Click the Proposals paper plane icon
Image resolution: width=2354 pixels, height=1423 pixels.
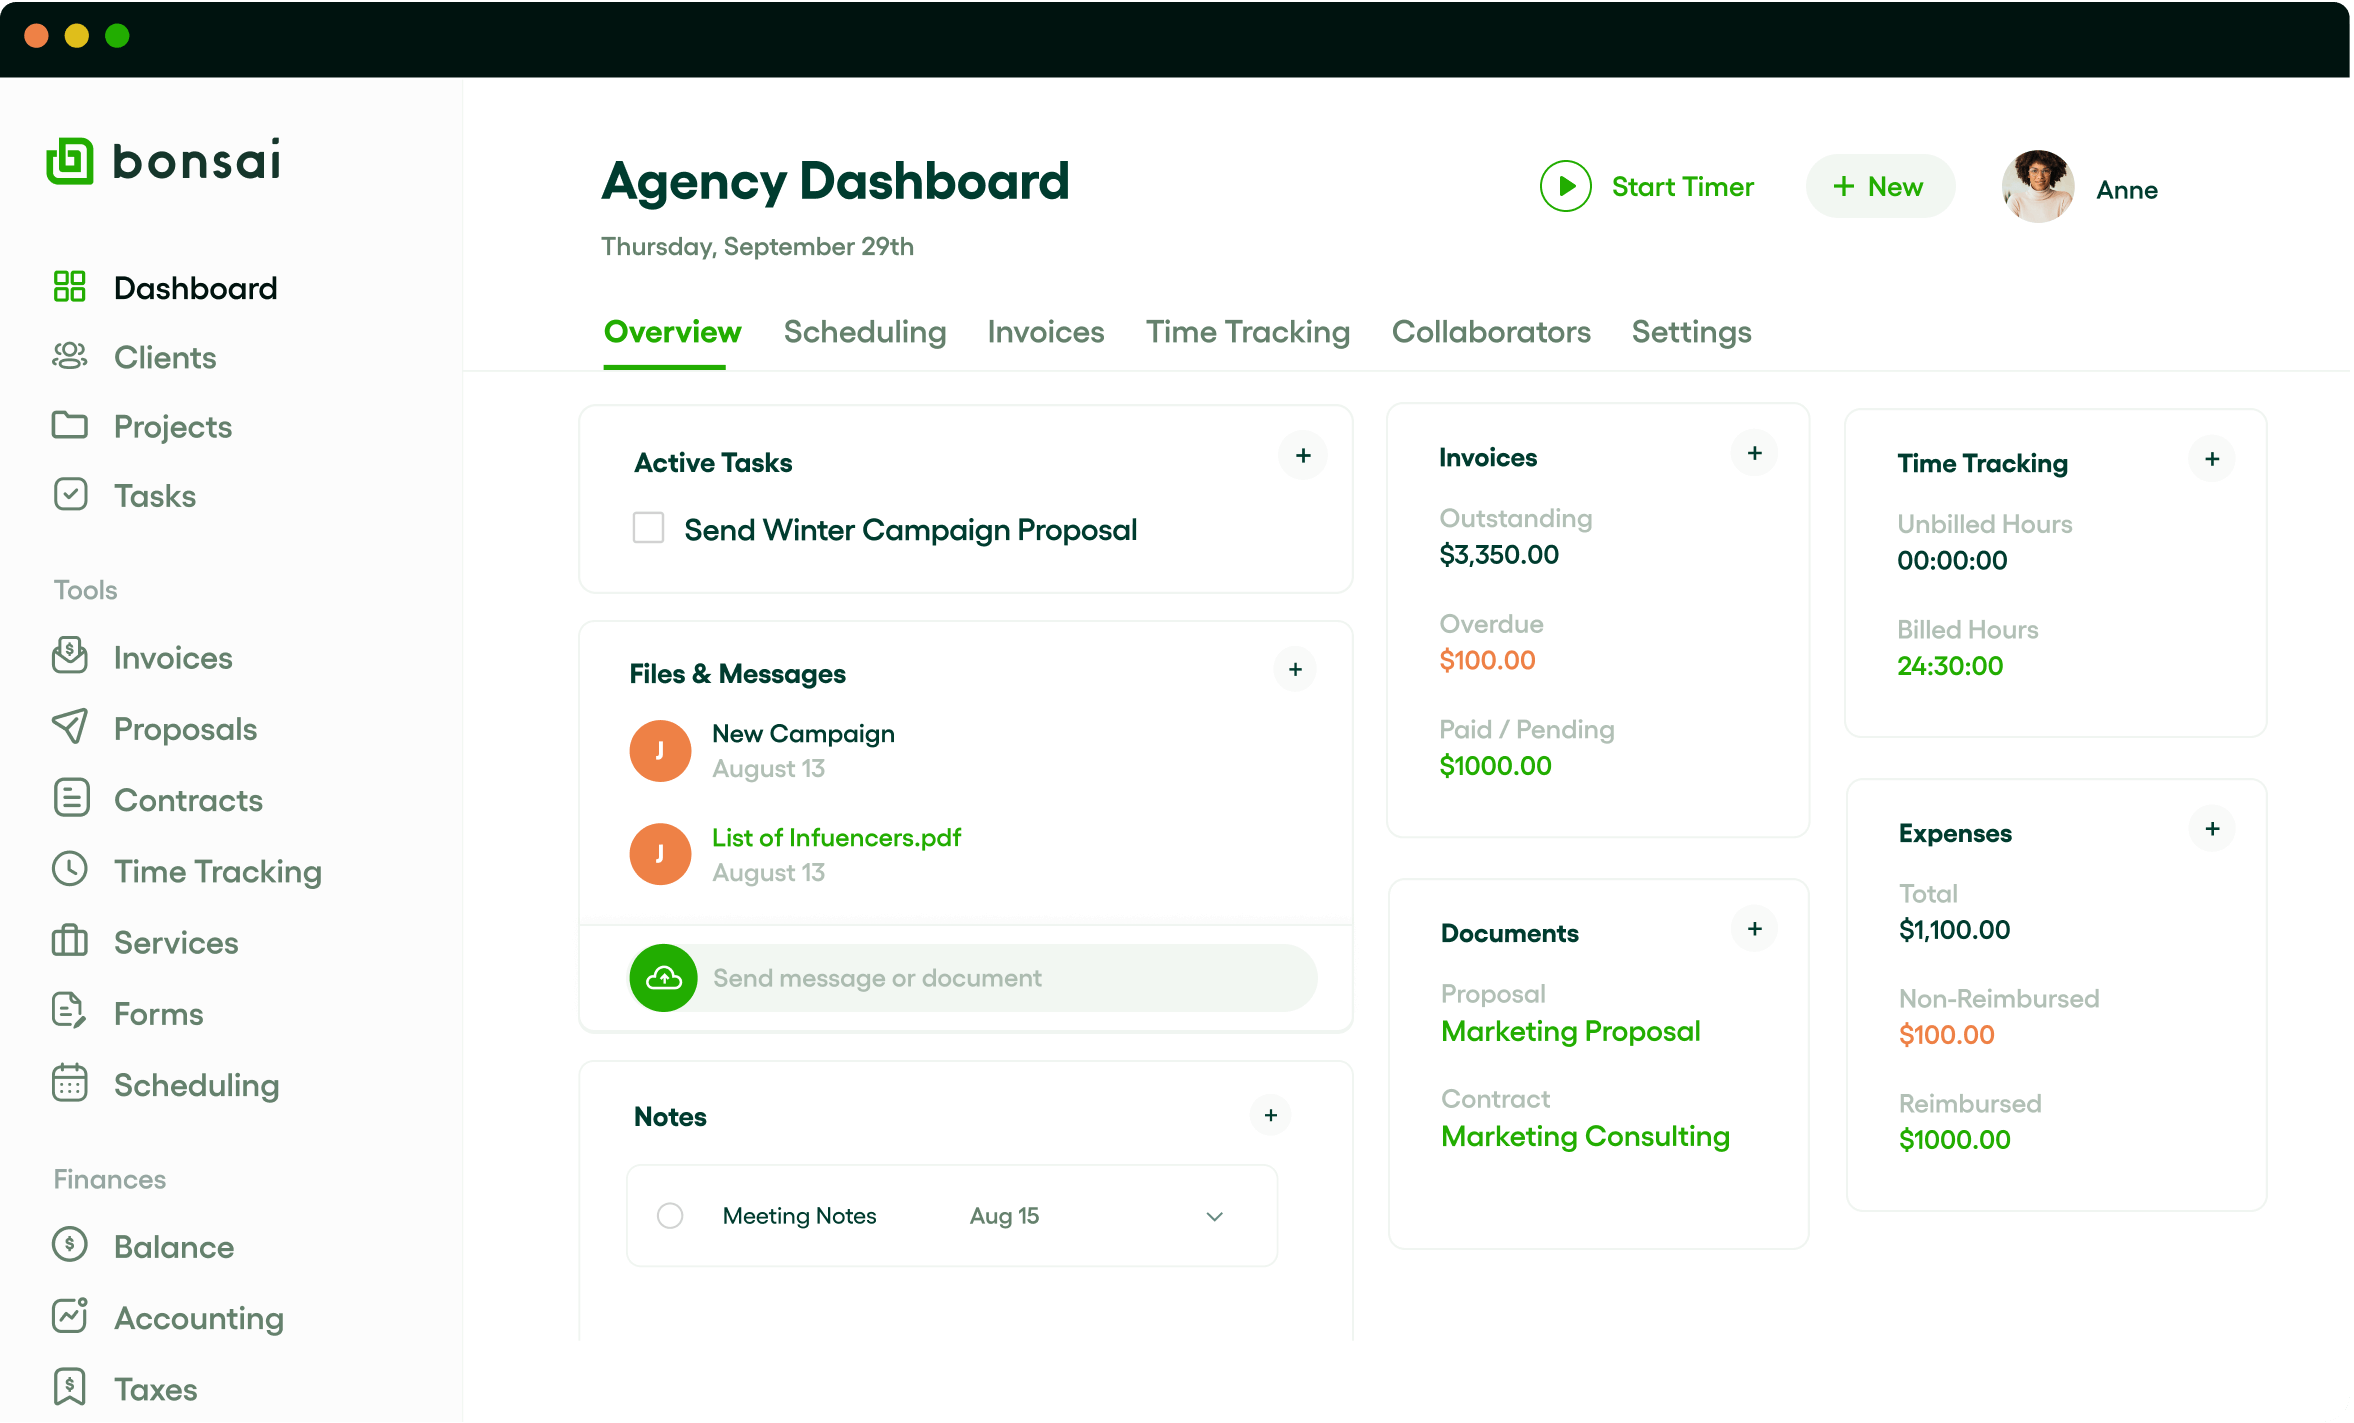(70, 727)
